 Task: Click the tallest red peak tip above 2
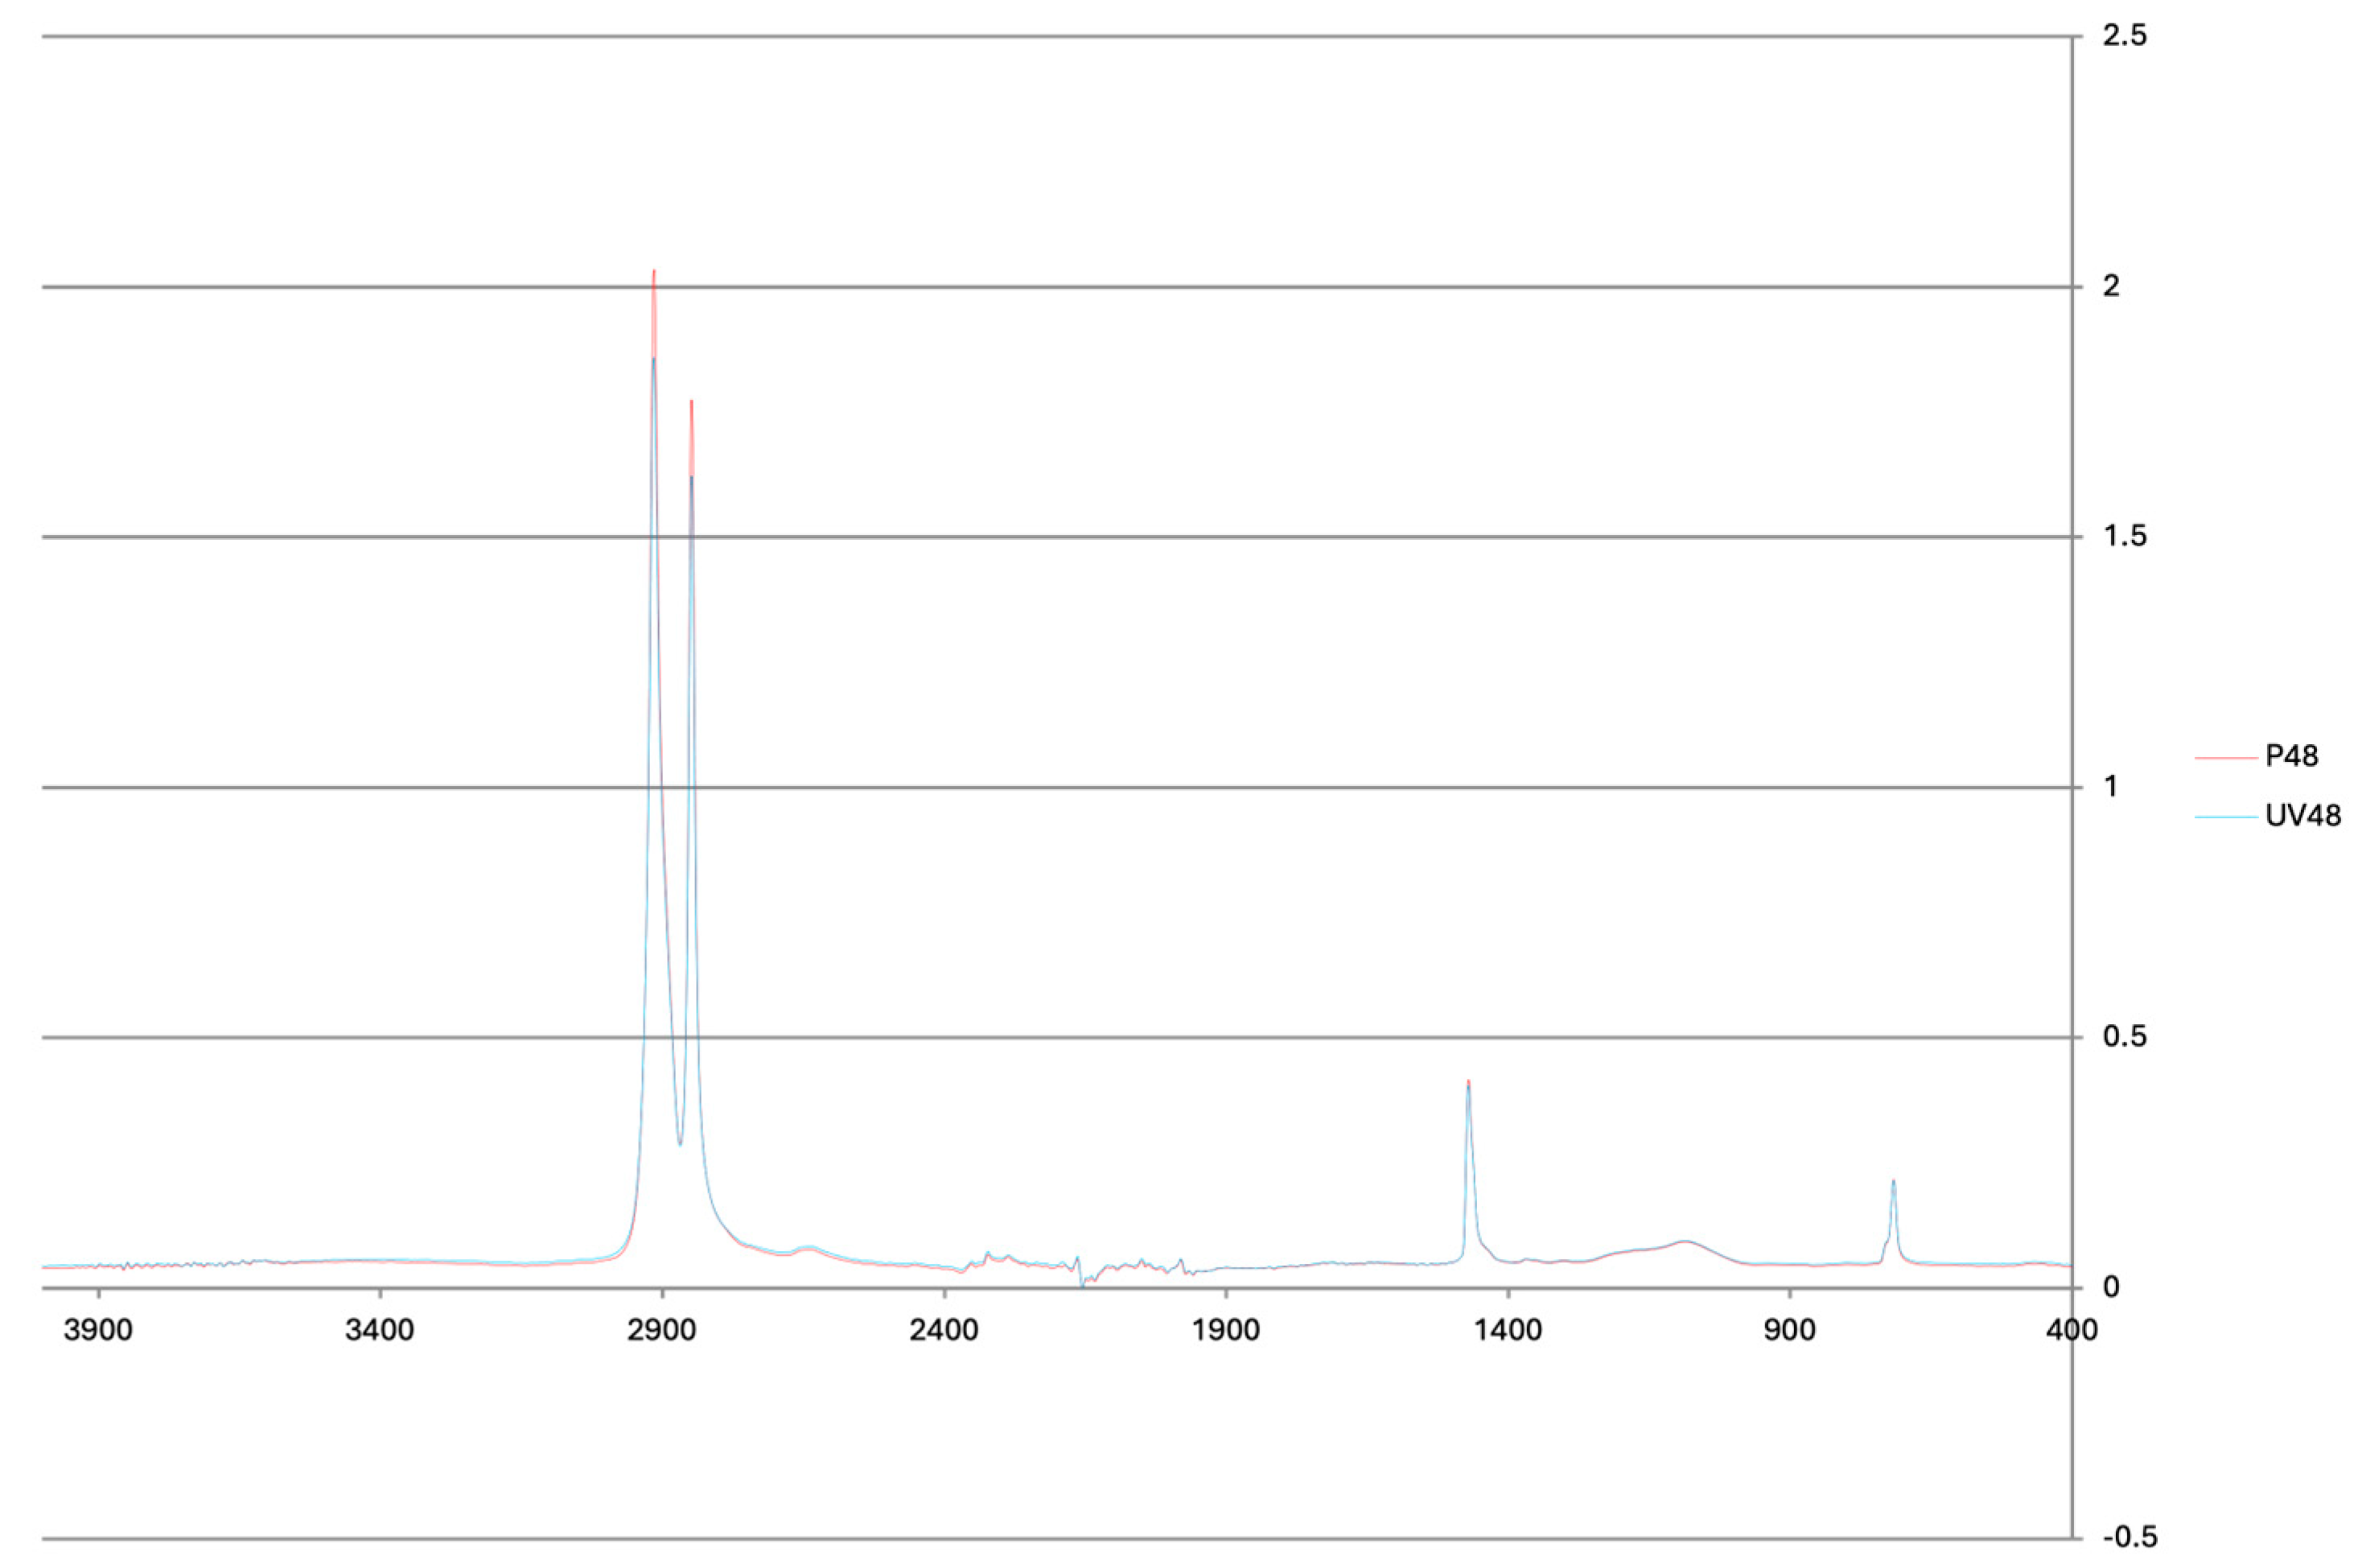coord(654,272)
